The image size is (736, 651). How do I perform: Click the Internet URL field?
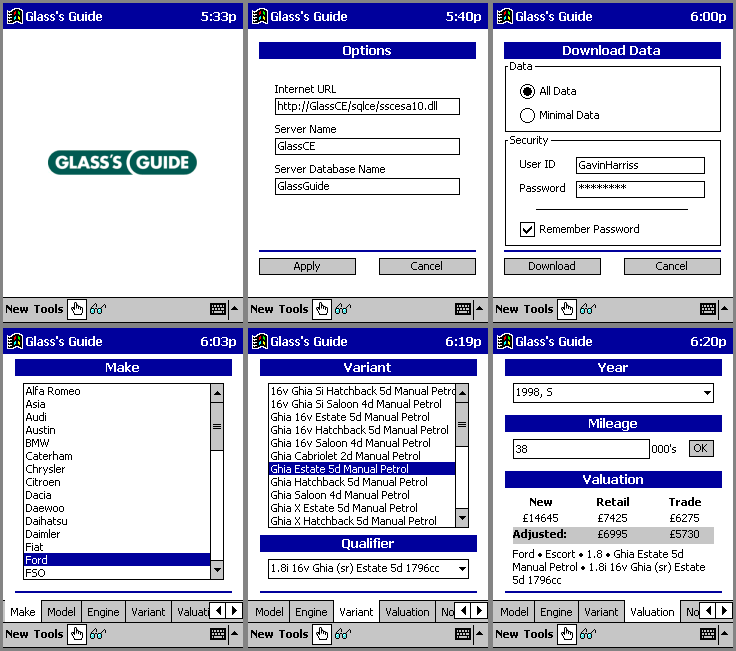(367, 106)
